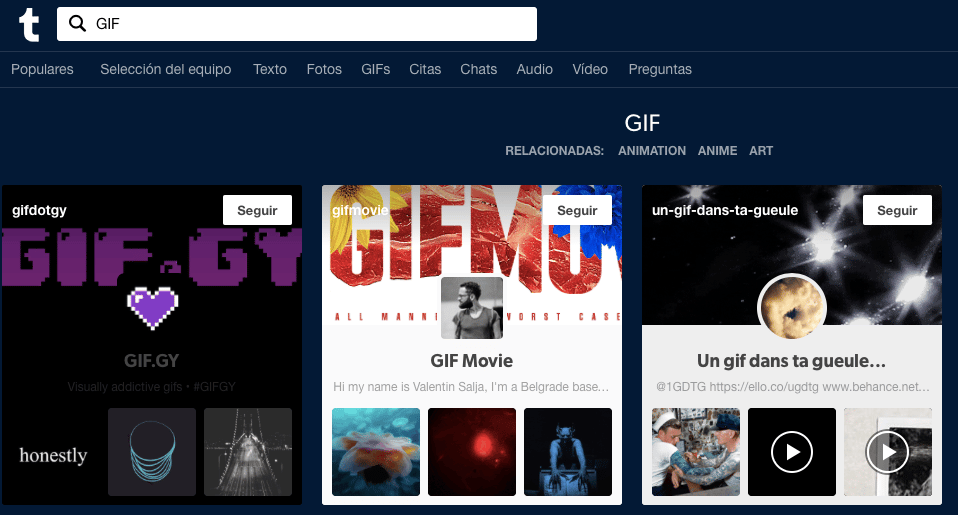Viewport: 958px width, 515px height.
Task: Open the gifmovie blog name link
Action: [x=360, y=210]
